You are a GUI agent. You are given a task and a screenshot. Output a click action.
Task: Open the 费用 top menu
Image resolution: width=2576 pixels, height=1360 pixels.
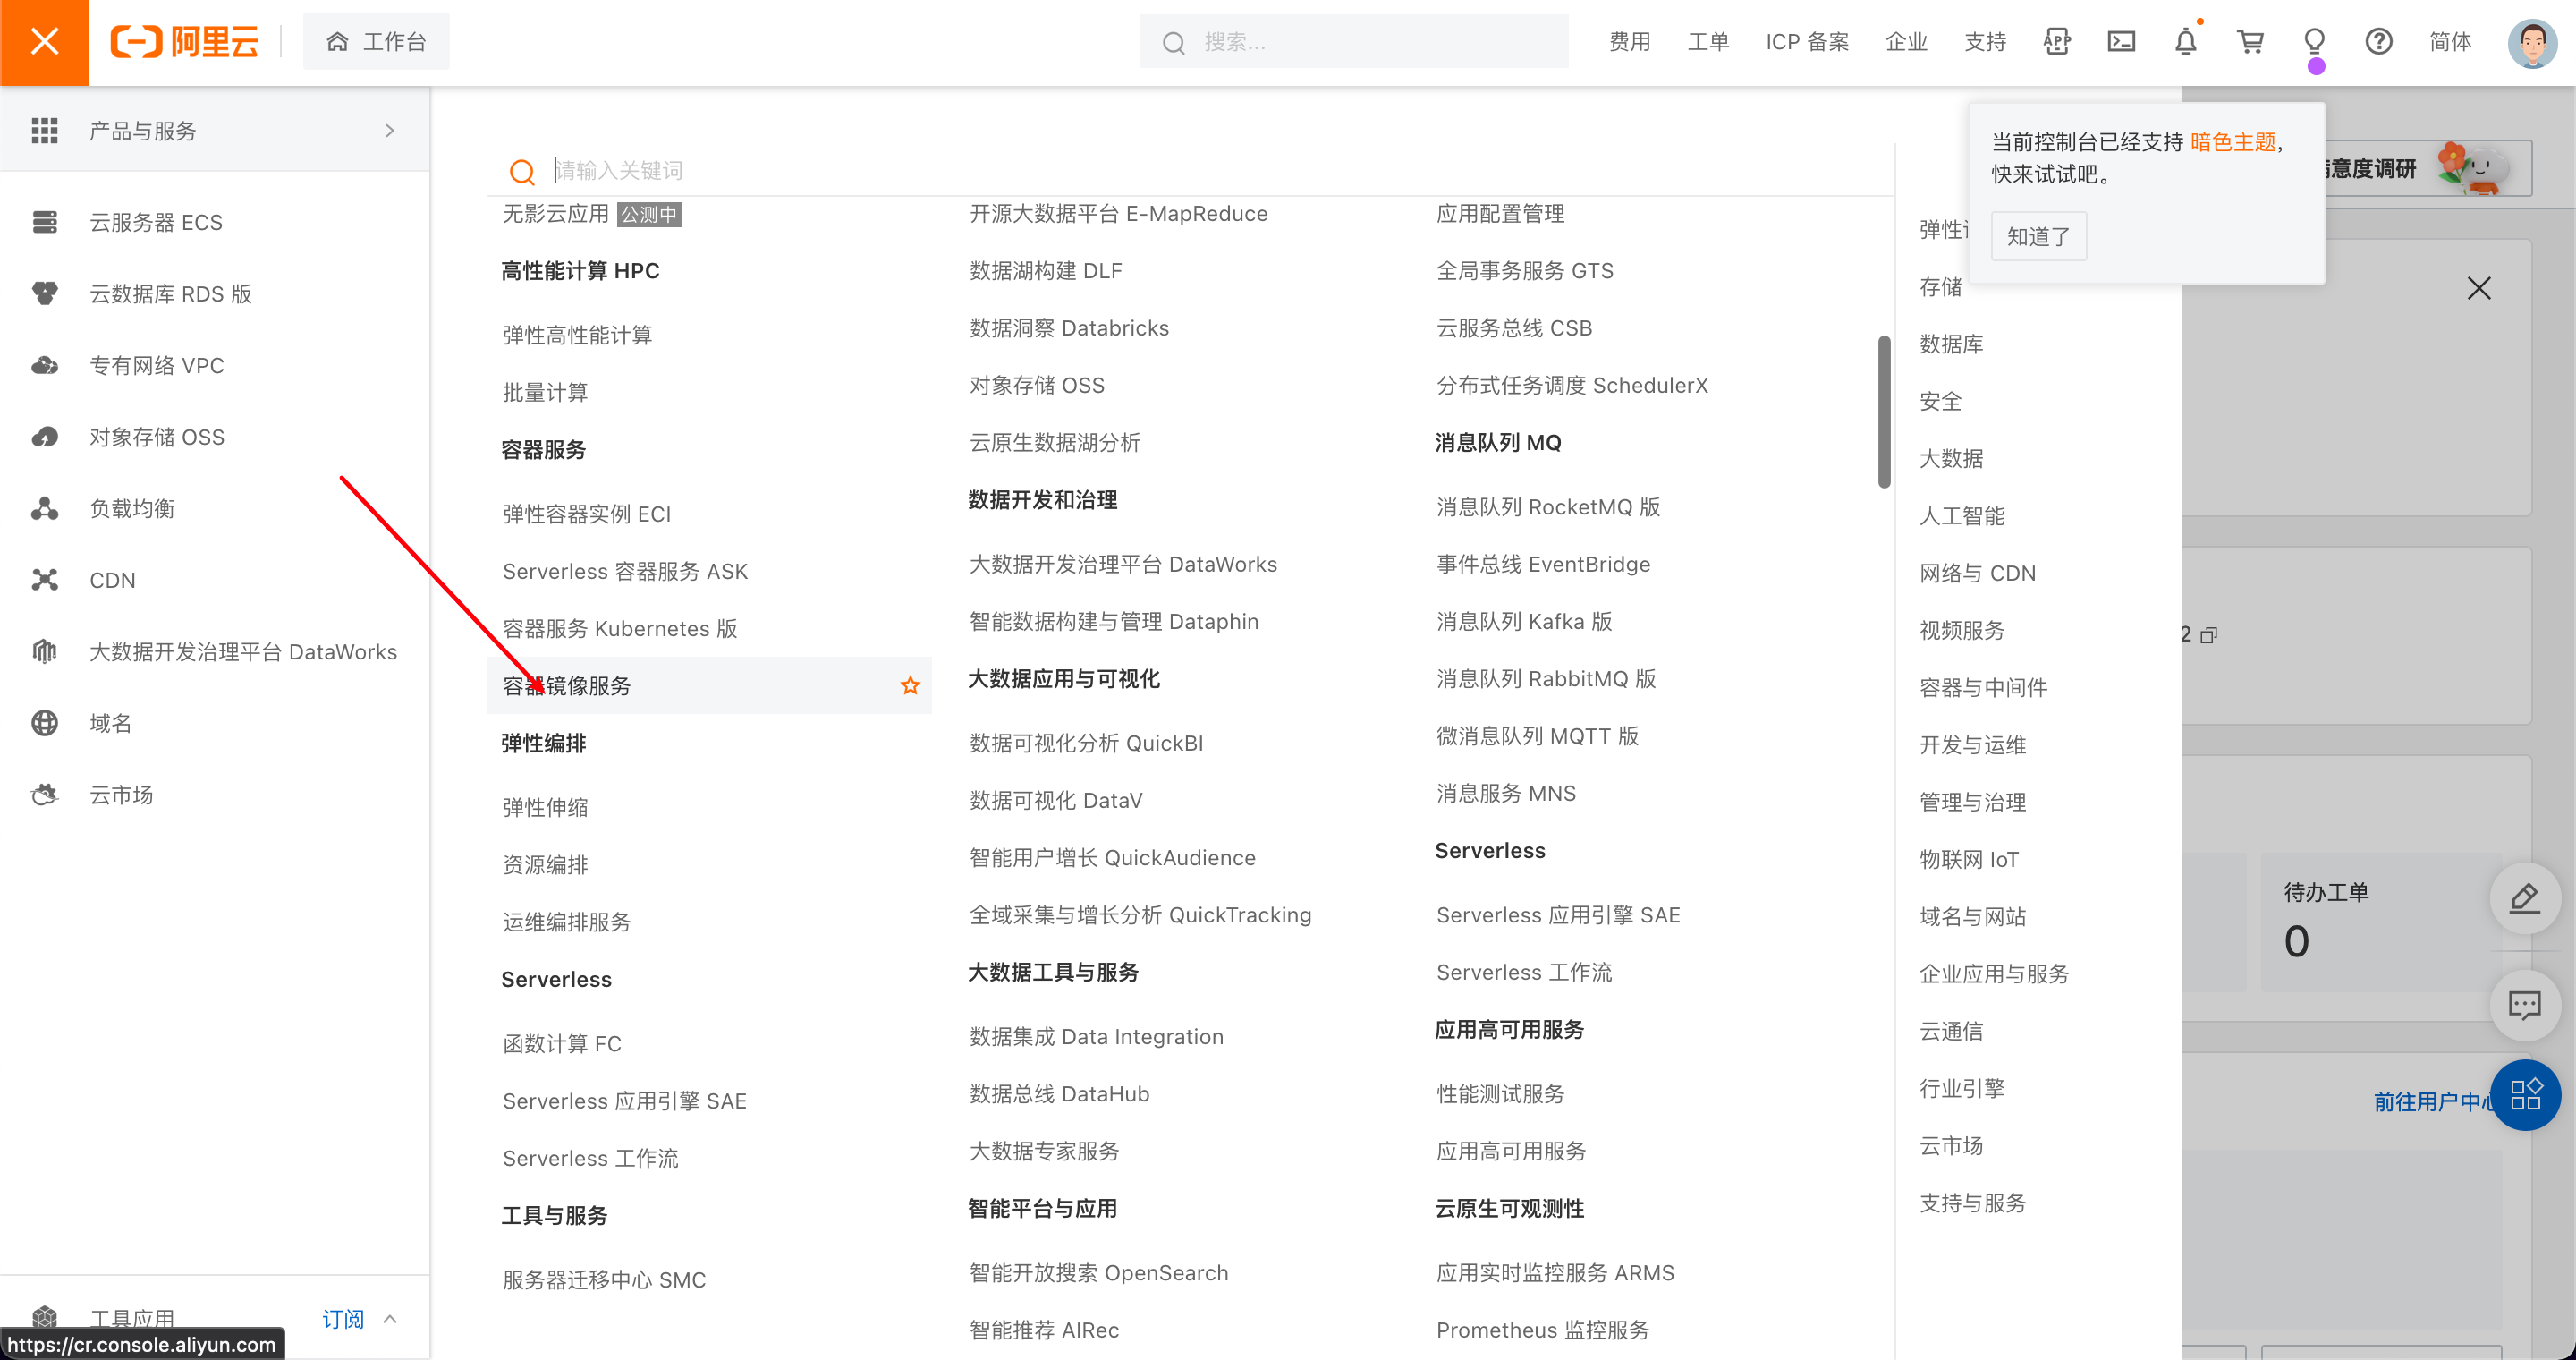(x=1629, y=42)
